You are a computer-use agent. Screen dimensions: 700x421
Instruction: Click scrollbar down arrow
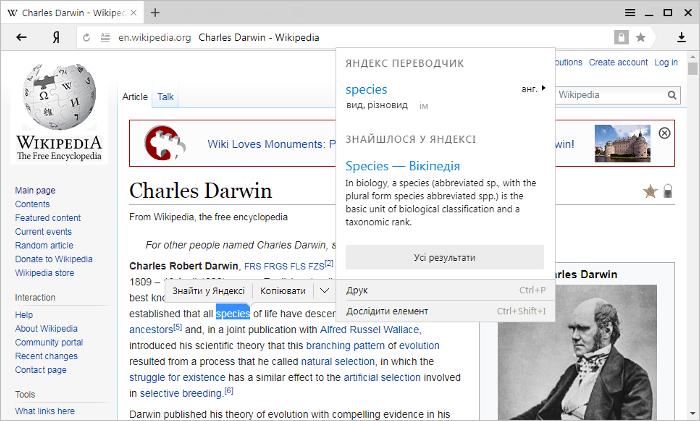692,414
